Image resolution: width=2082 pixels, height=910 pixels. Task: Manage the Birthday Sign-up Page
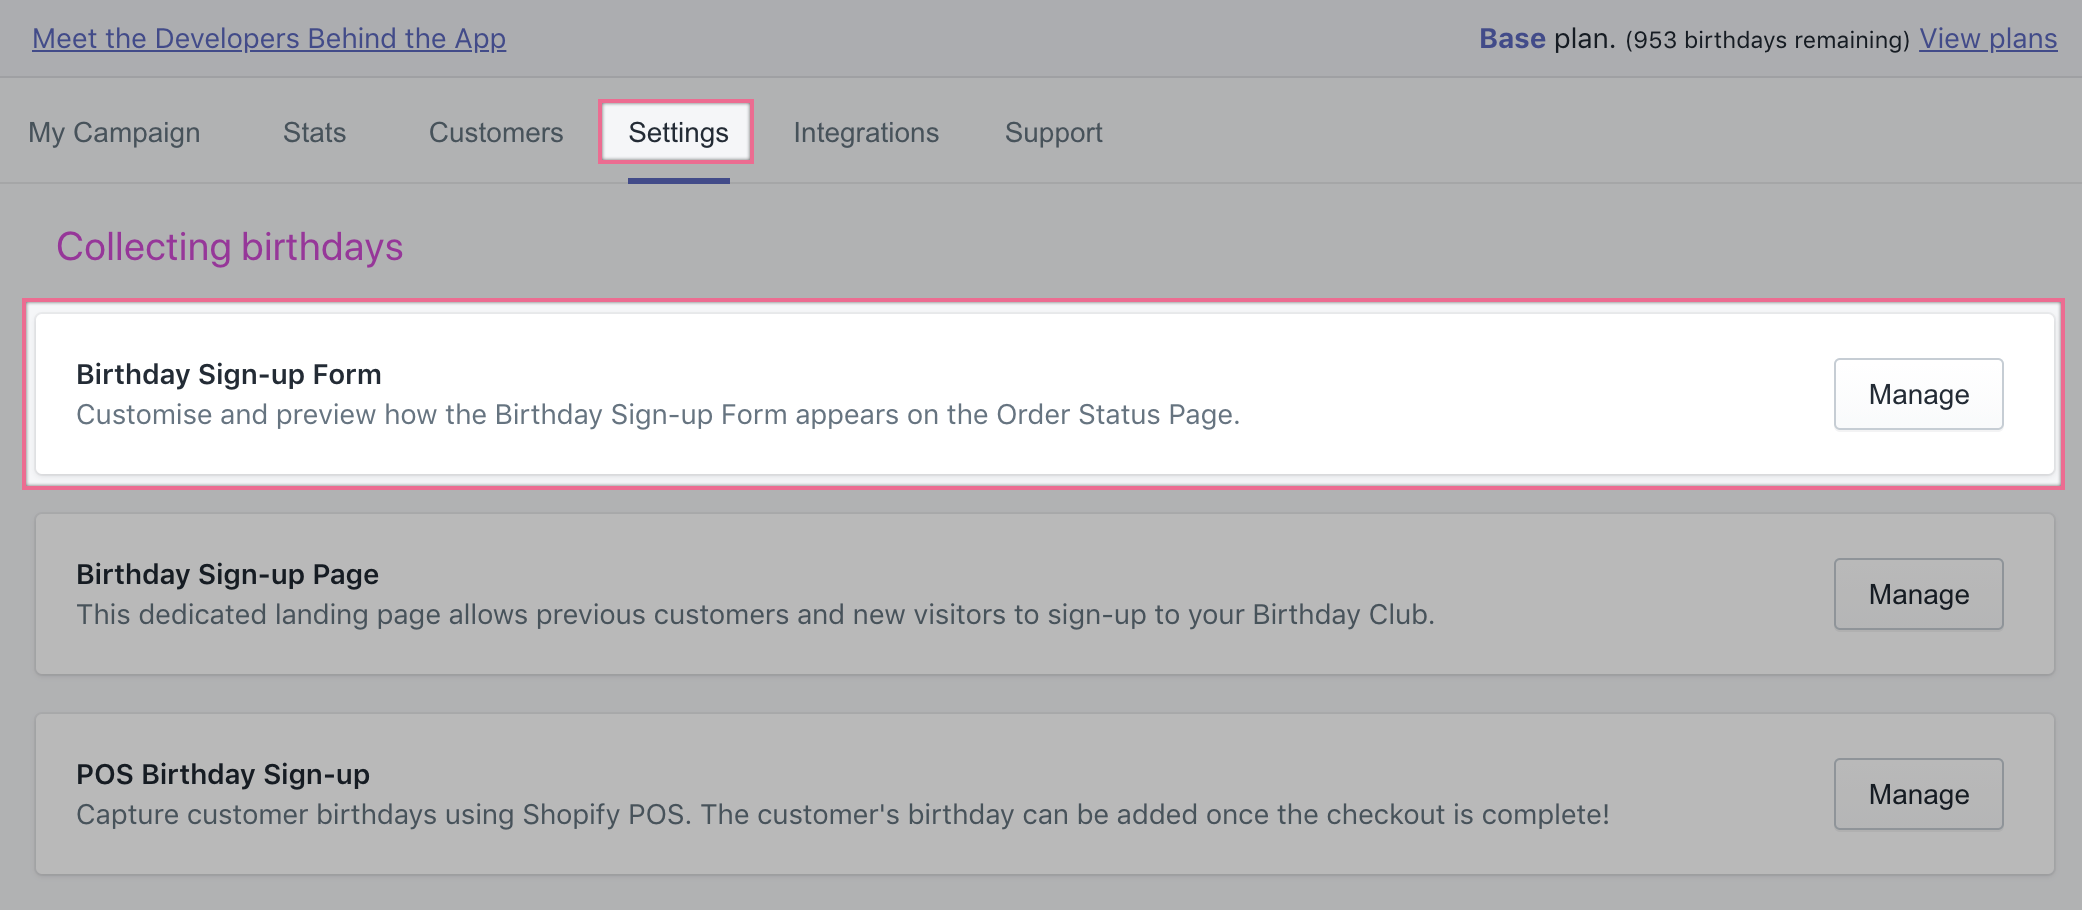1919,594
